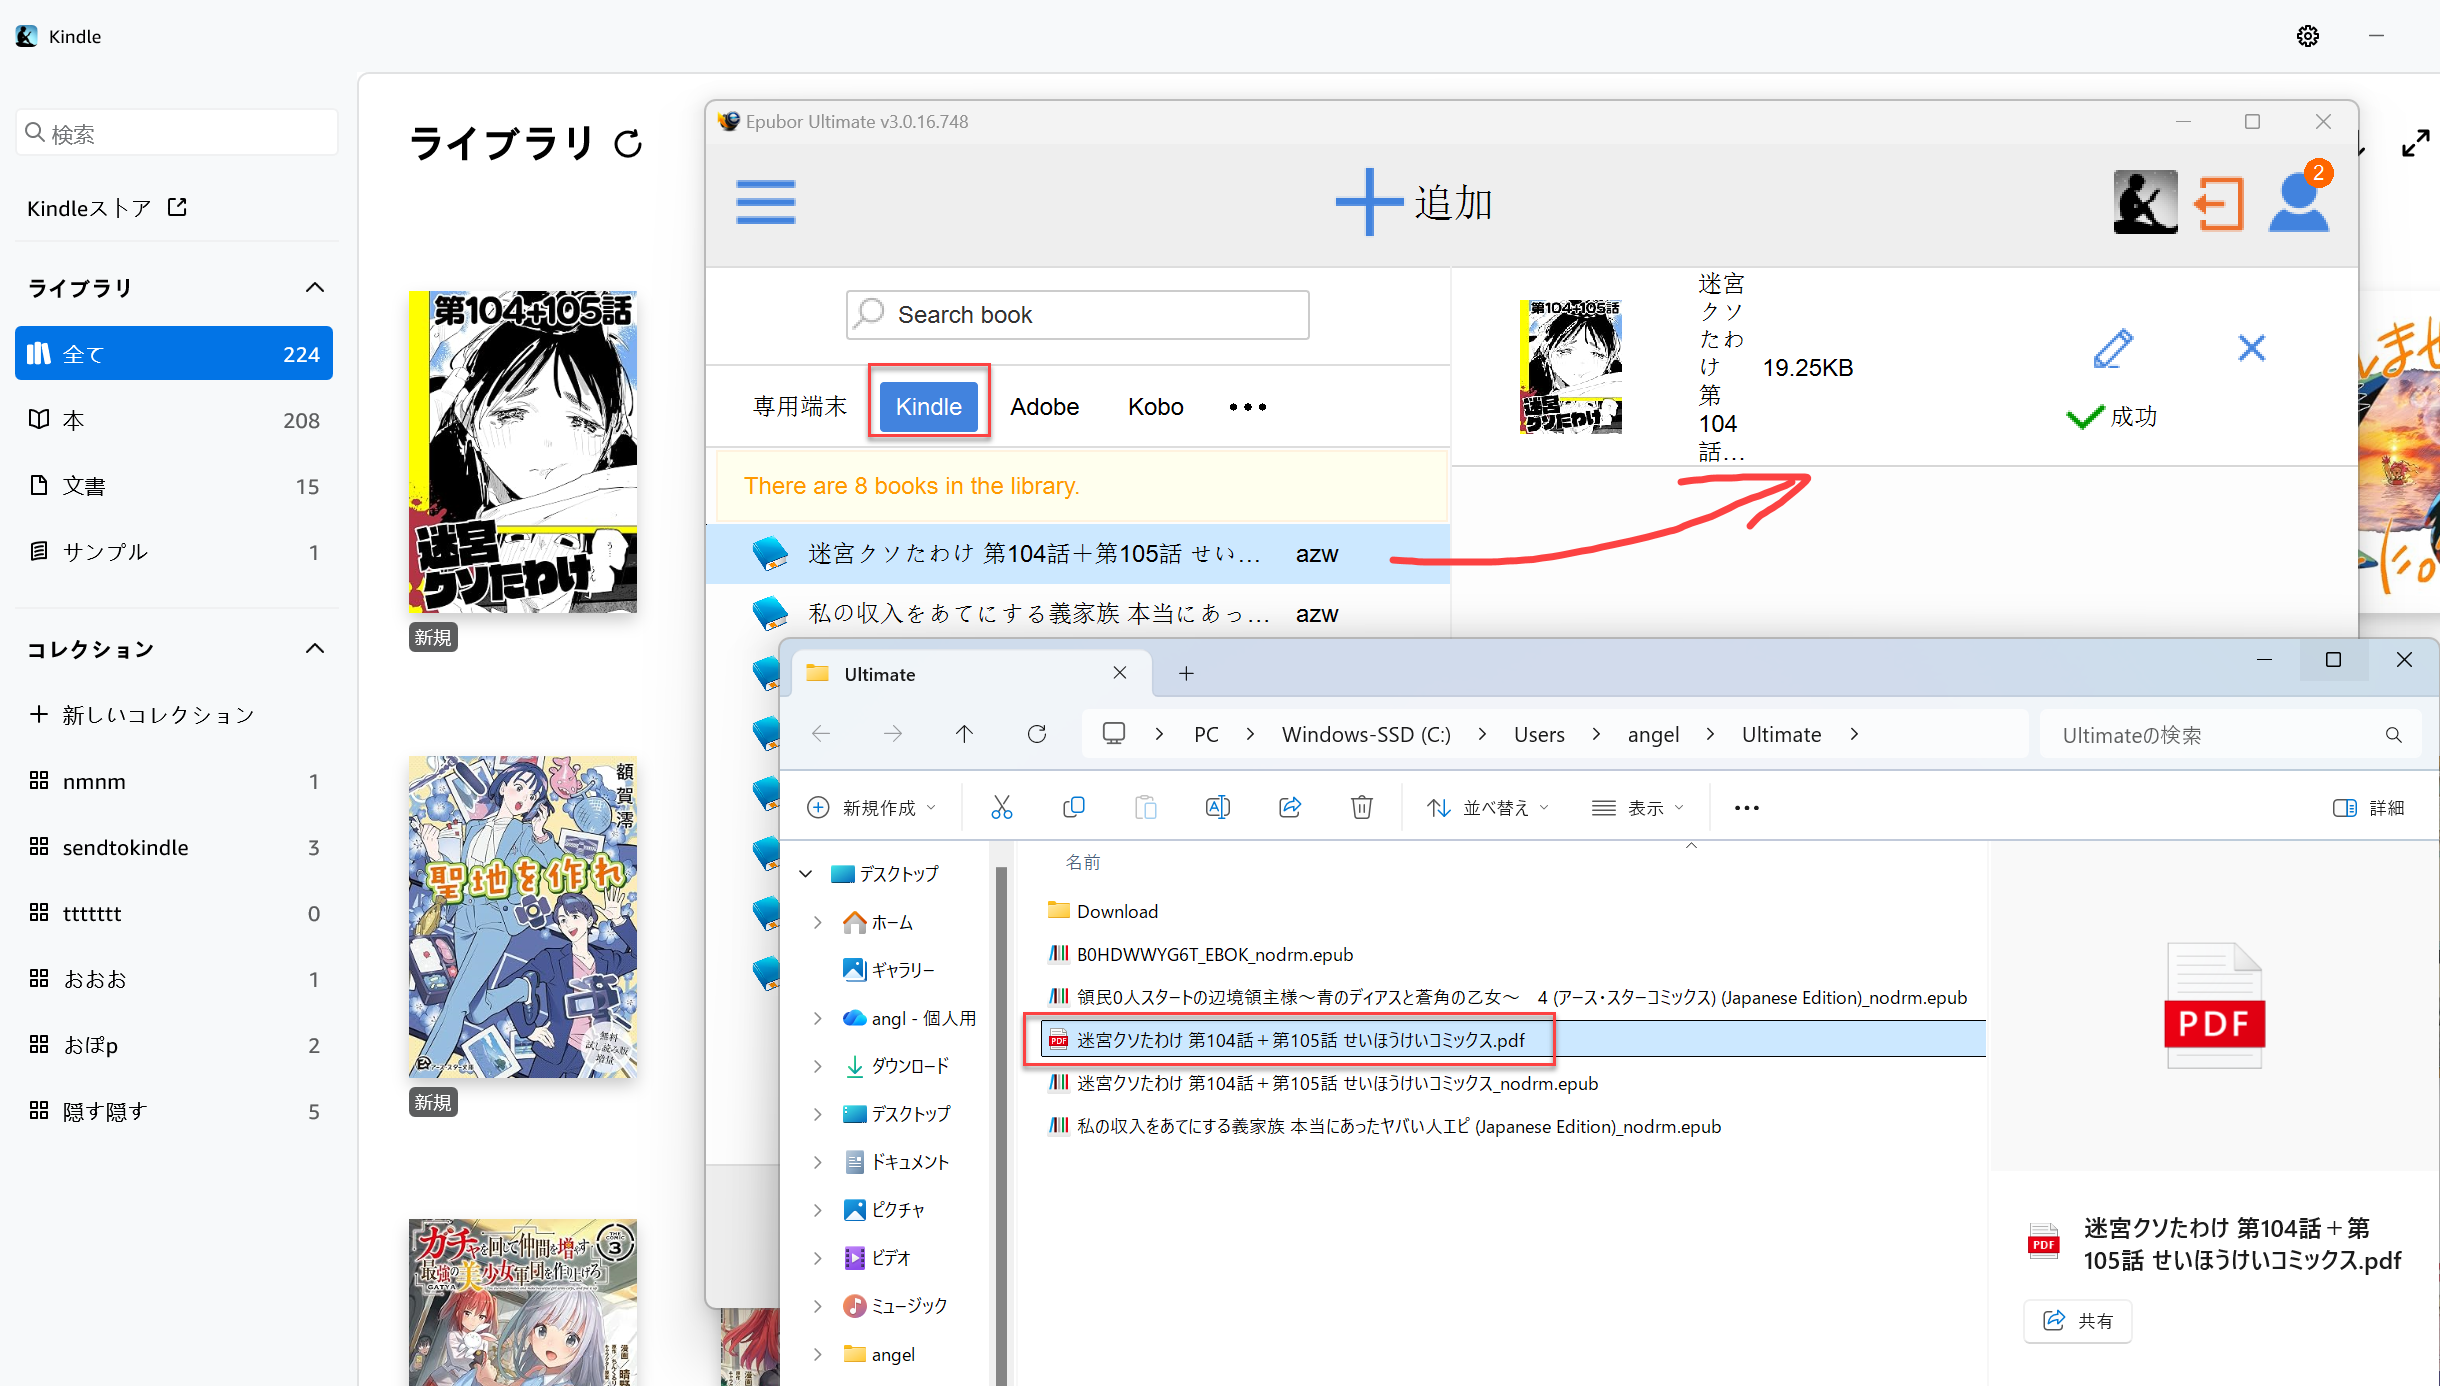Viewport: 2440px width, 1386px height.
Task: Open Epubor hamburger menu
Action: [x=766, y=202]
